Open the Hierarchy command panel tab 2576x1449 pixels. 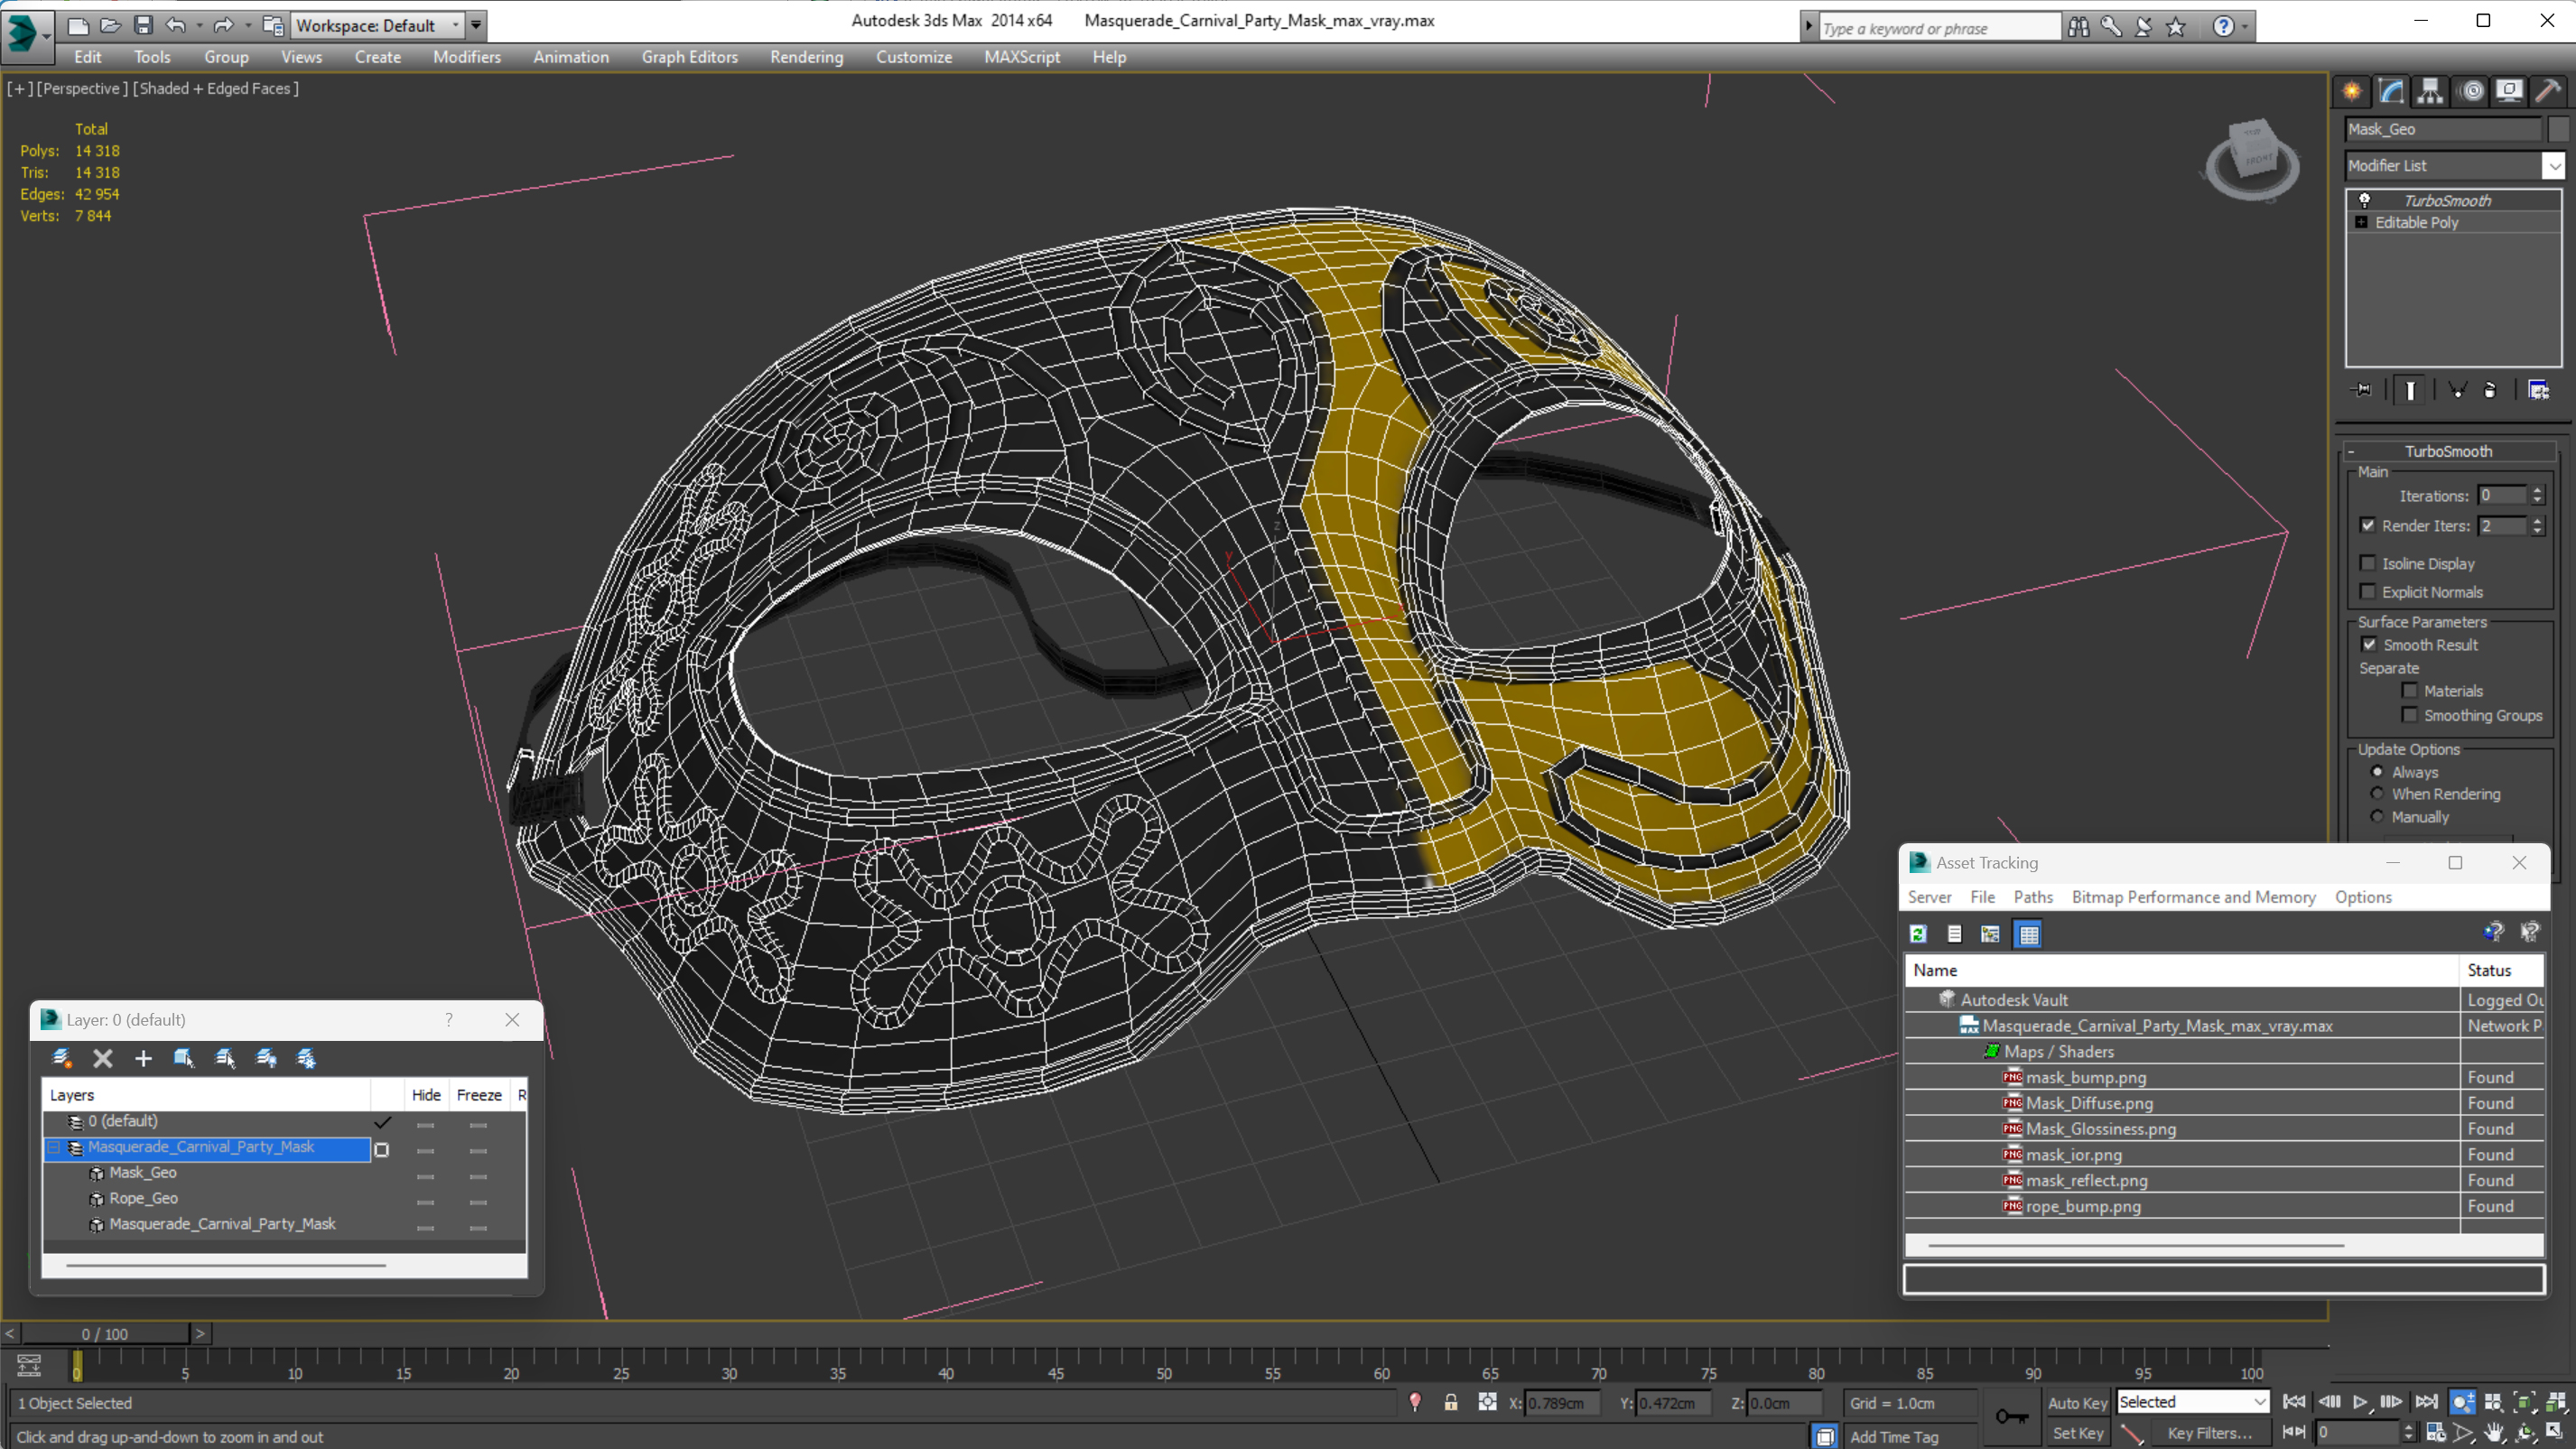pyautogui.click(x=2430, y=91)
